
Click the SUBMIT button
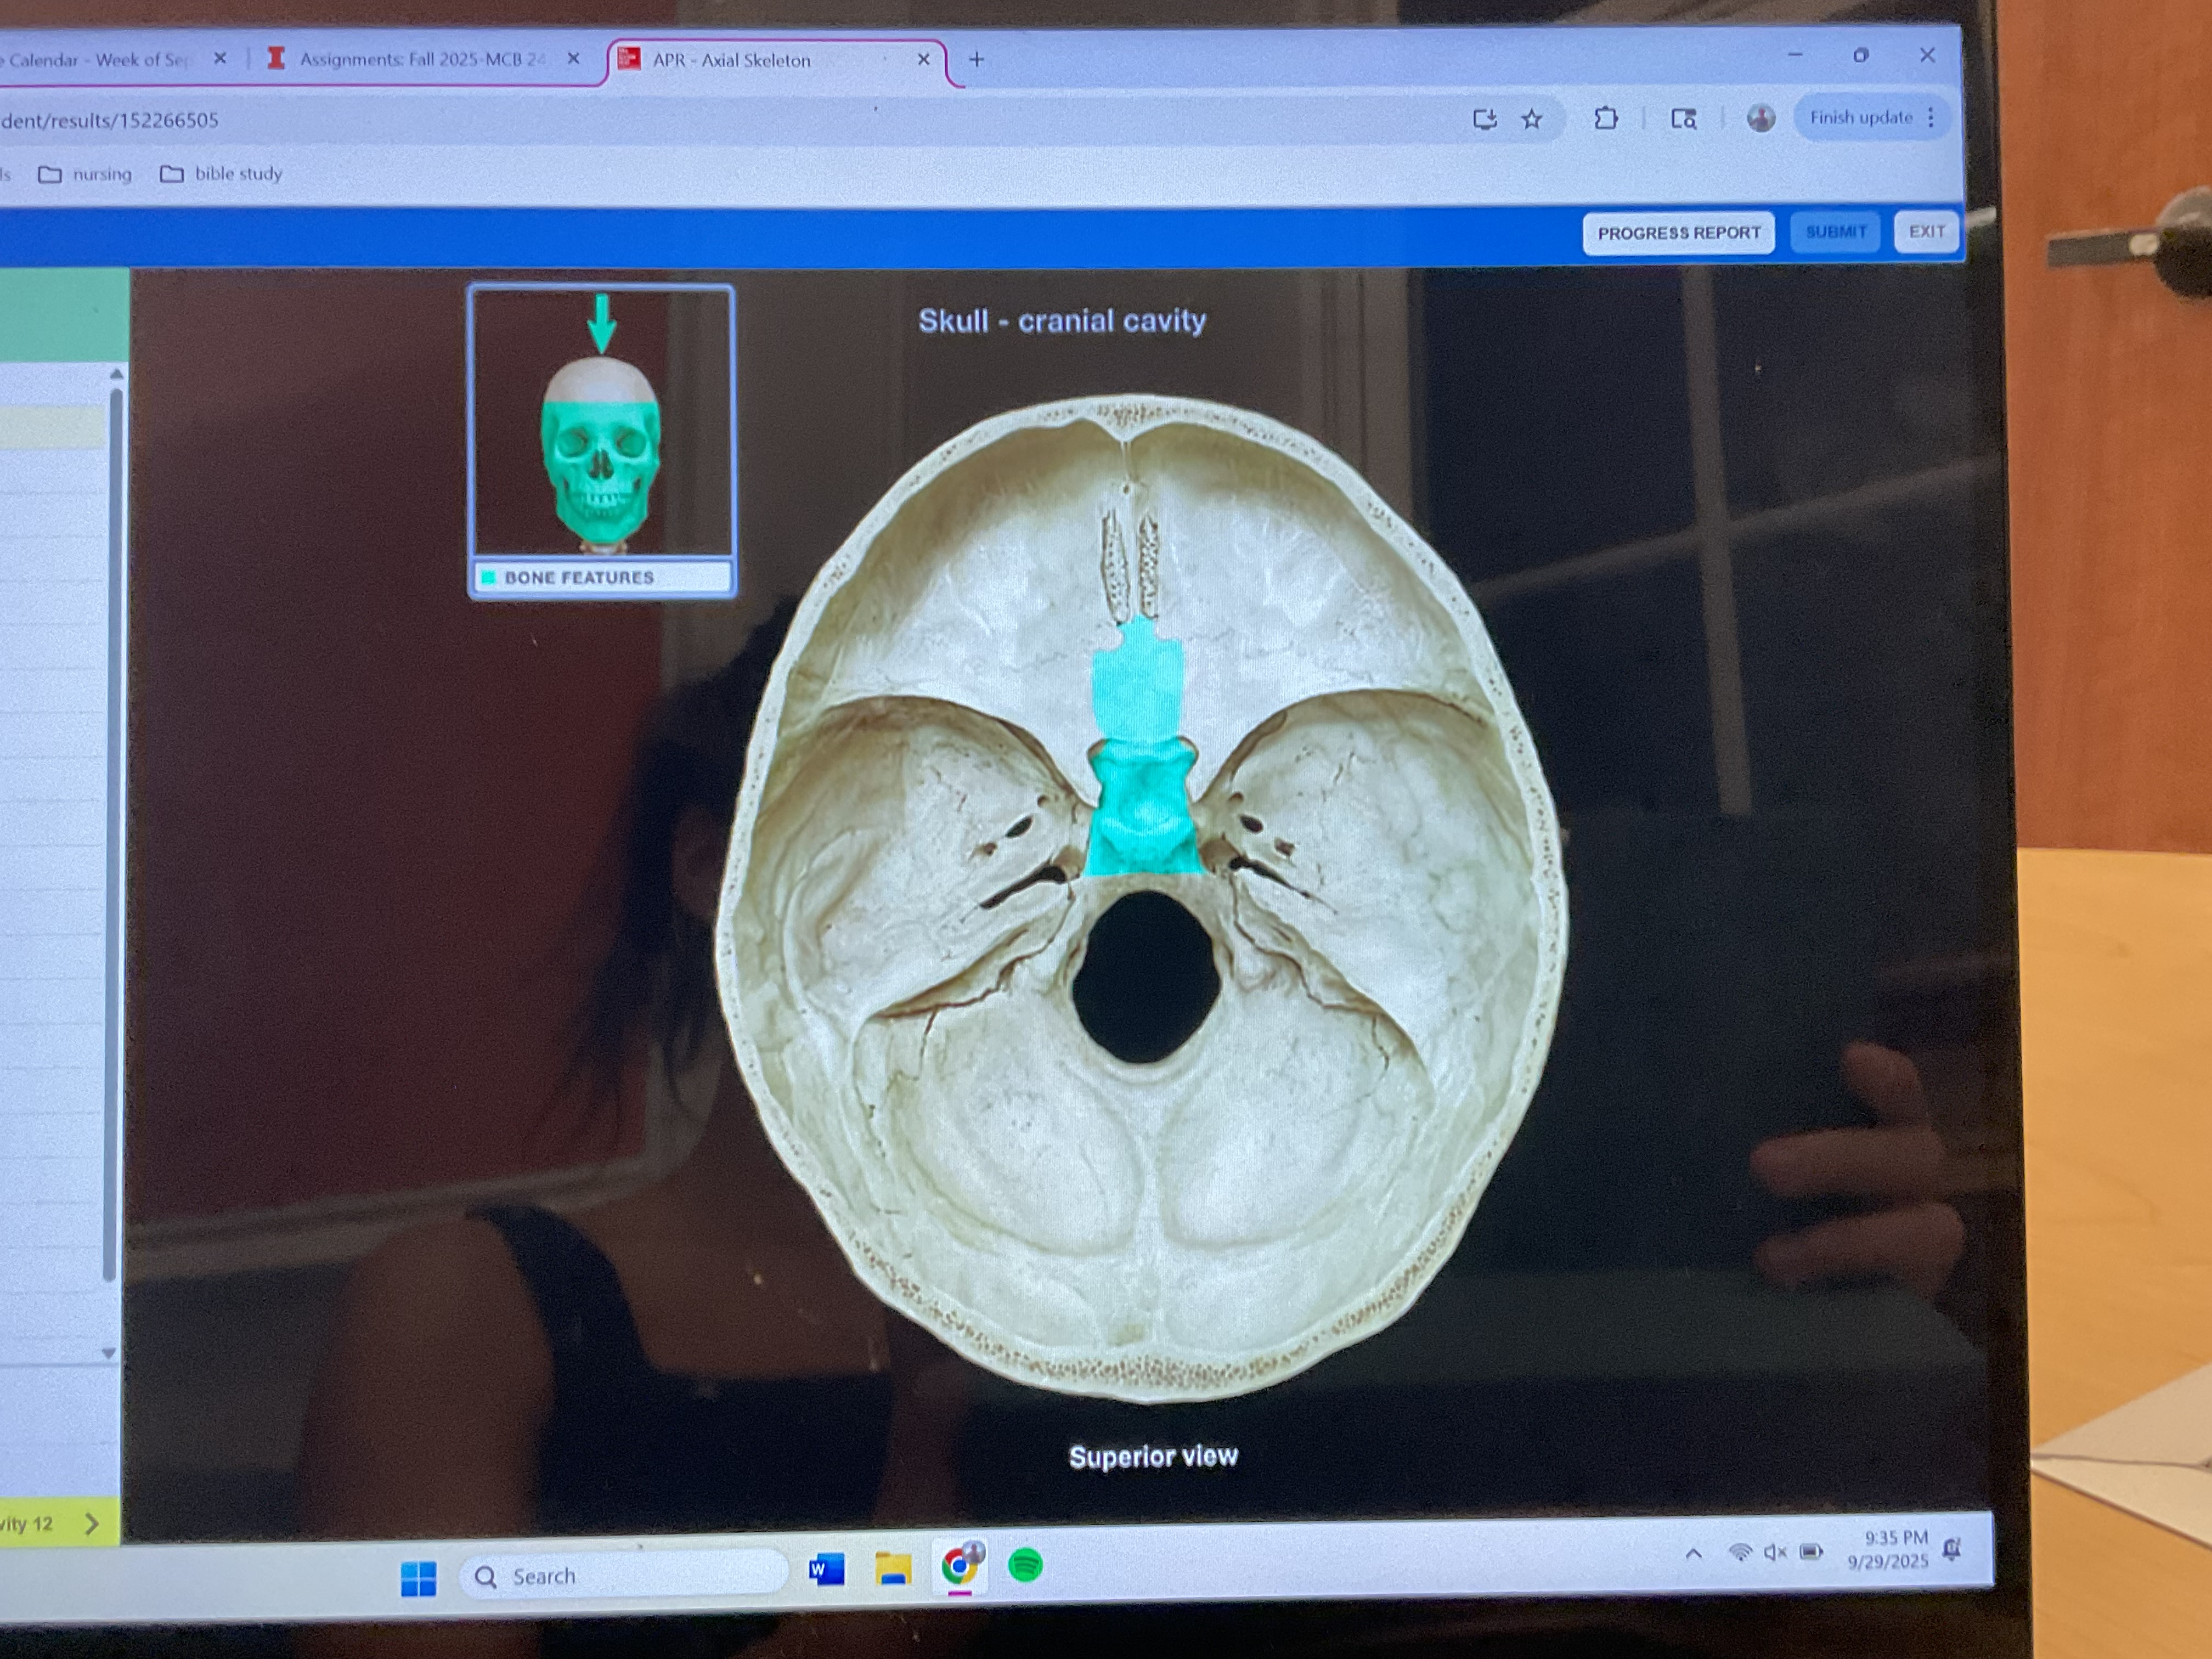point(1835,232)
